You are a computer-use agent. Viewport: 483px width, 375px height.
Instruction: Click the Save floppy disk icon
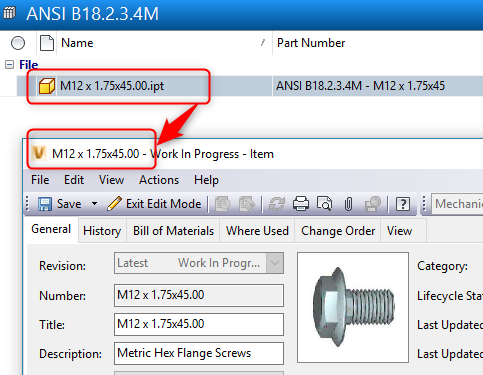pyautogui.click(x=45, y=204)
